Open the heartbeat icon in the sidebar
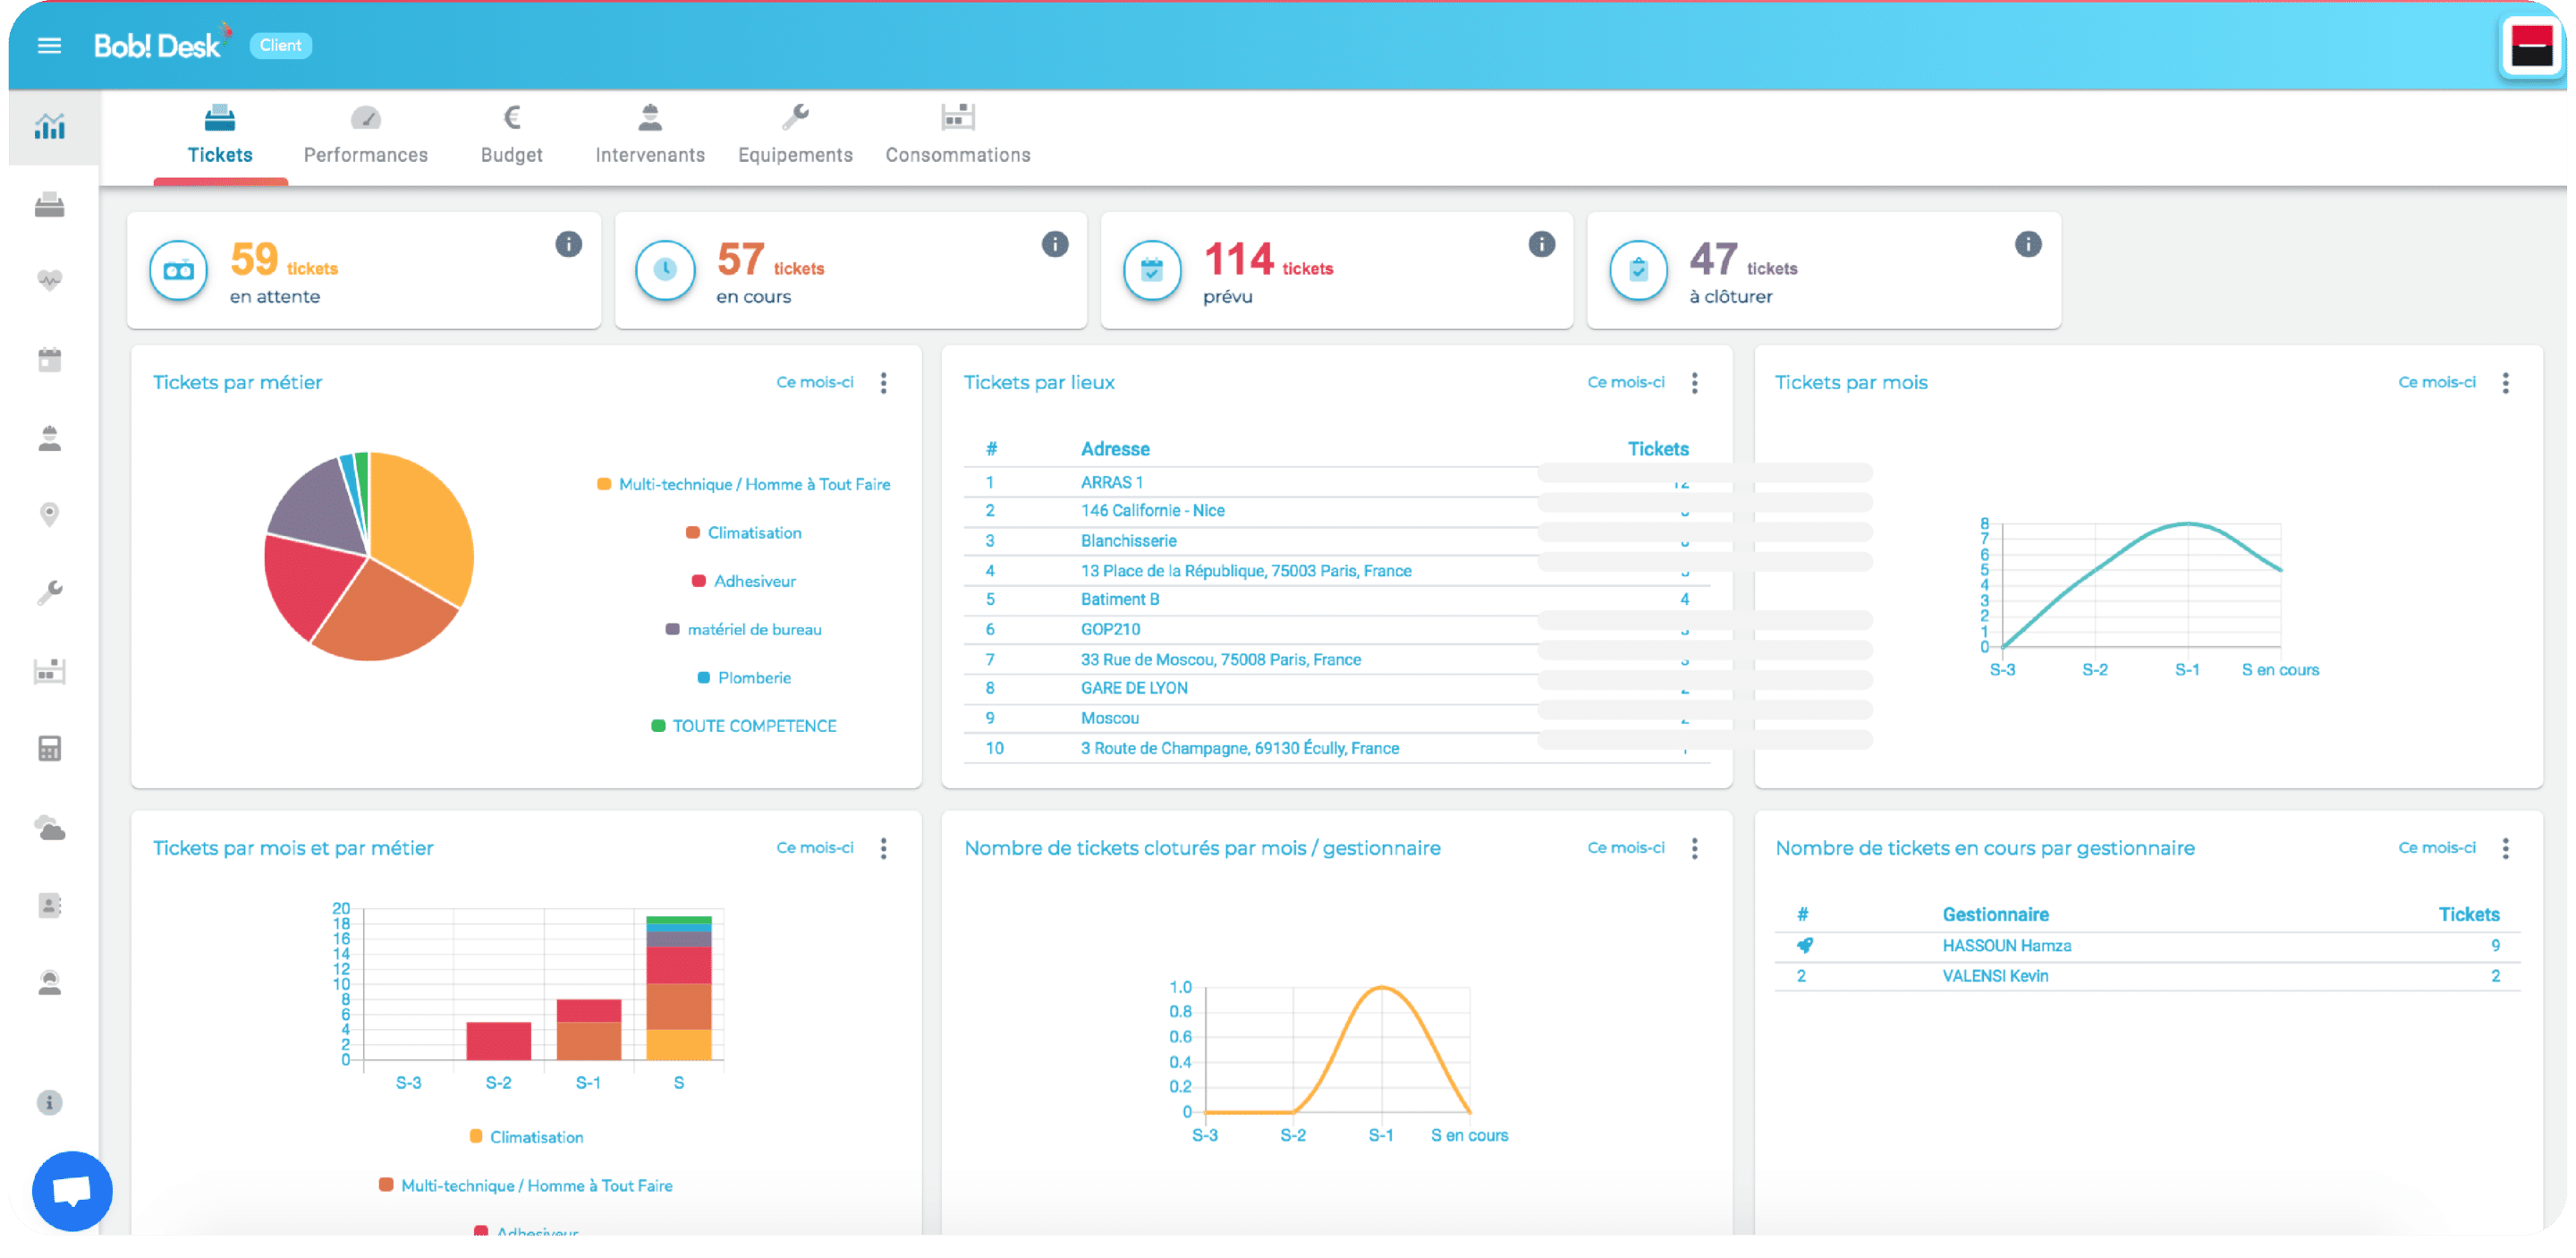 point(50,280)
